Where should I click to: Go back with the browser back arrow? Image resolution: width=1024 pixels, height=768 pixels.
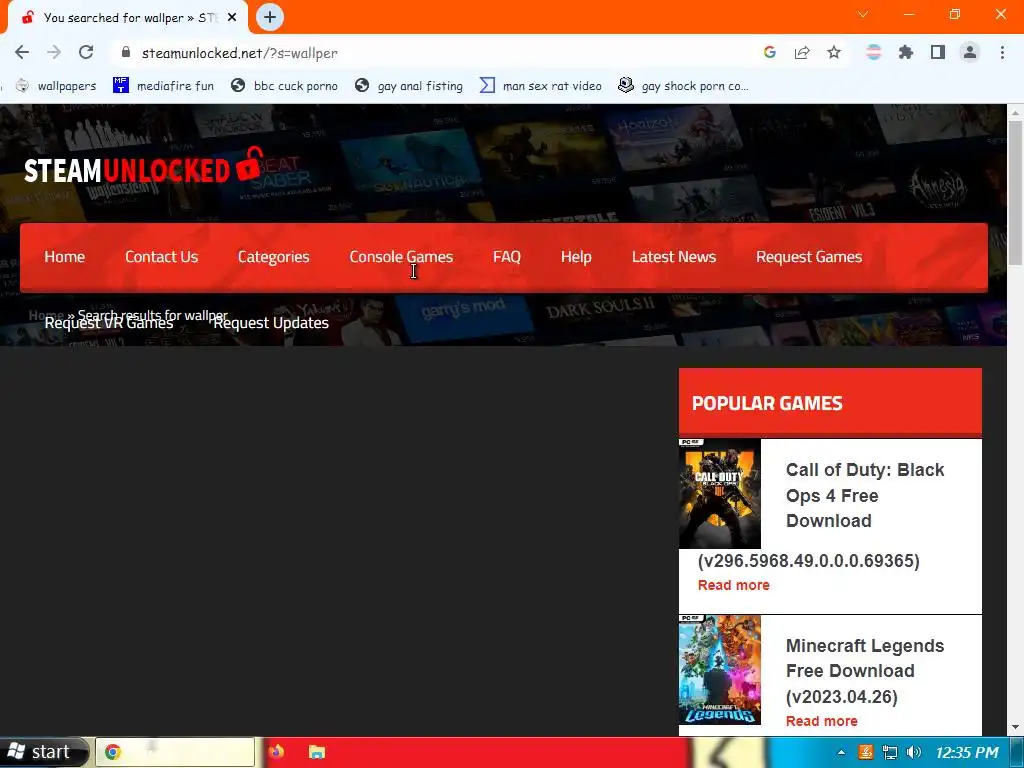tap(22, 52)
